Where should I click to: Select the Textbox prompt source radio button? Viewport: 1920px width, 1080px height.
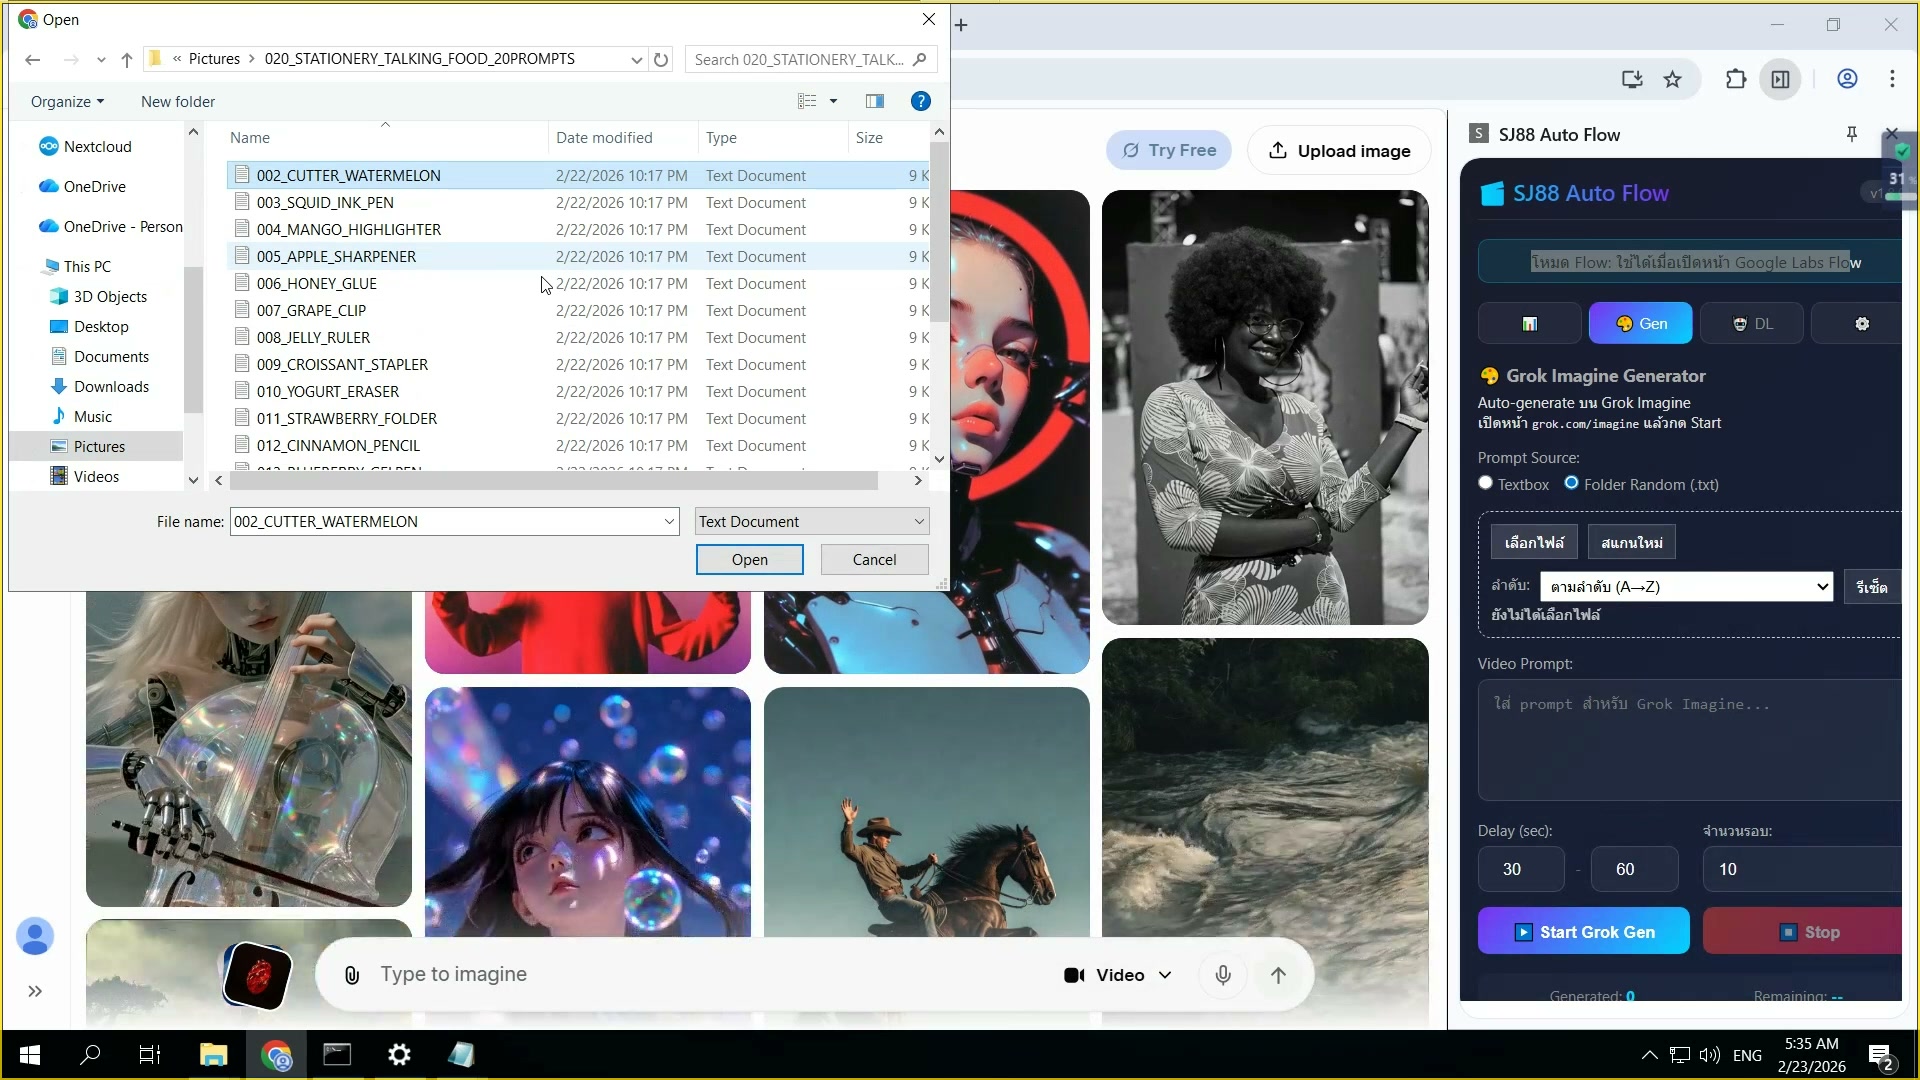tap(1487, 483)
